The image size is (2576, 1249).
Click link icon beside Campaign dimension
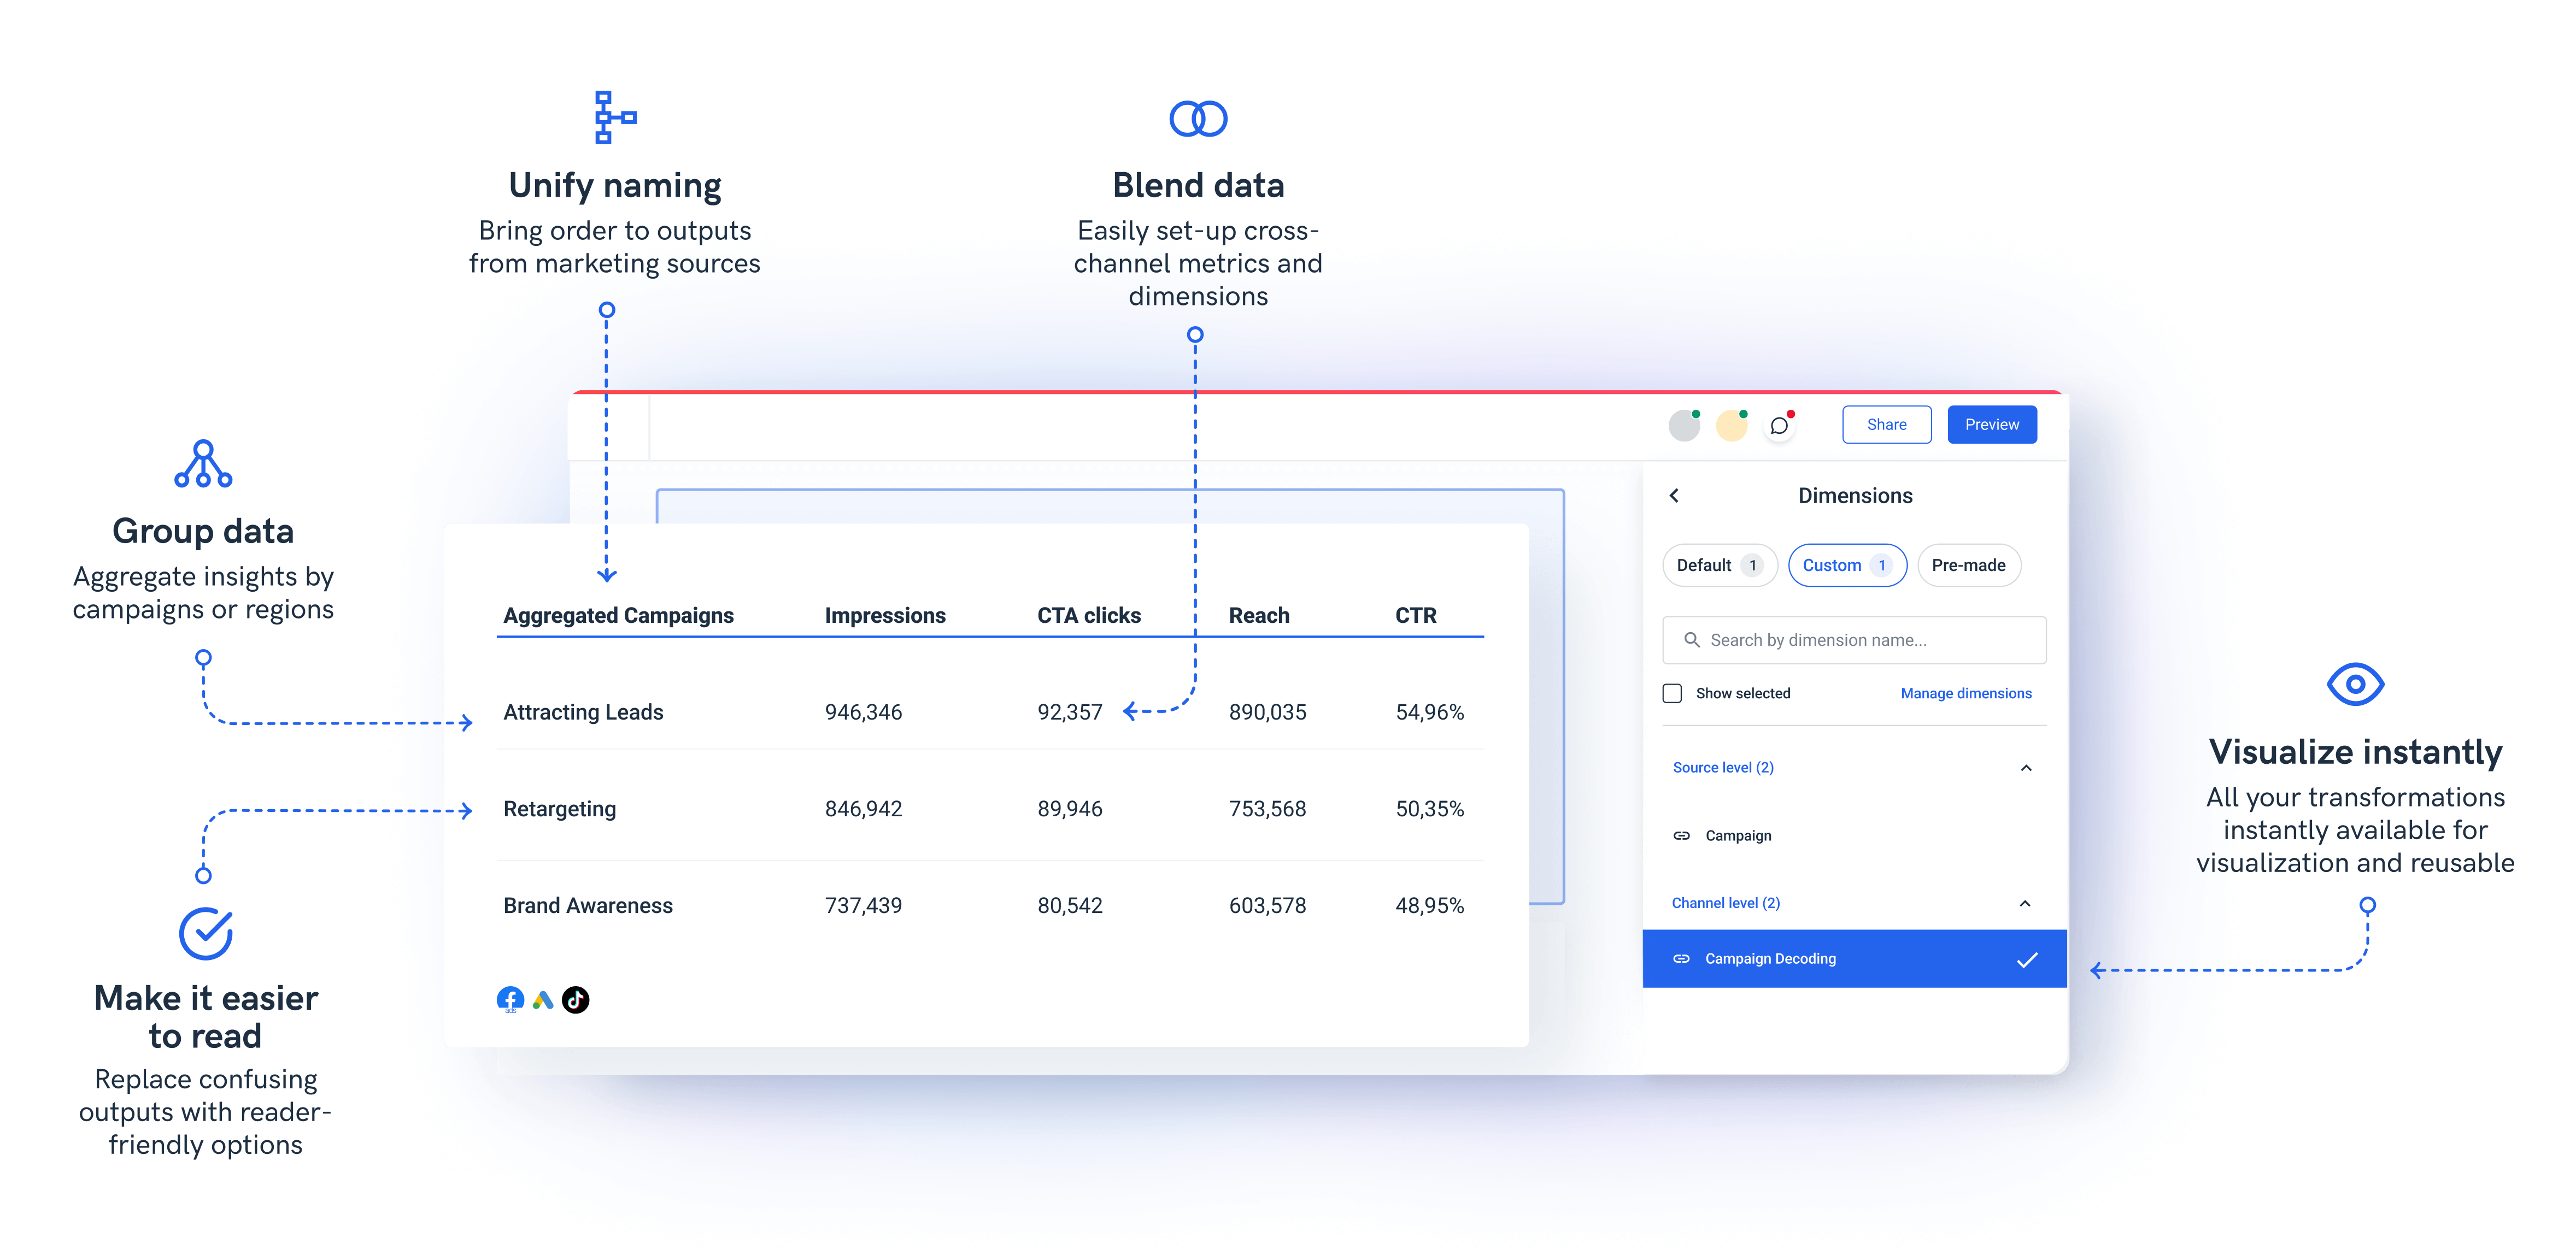(x=1682, y=836)
